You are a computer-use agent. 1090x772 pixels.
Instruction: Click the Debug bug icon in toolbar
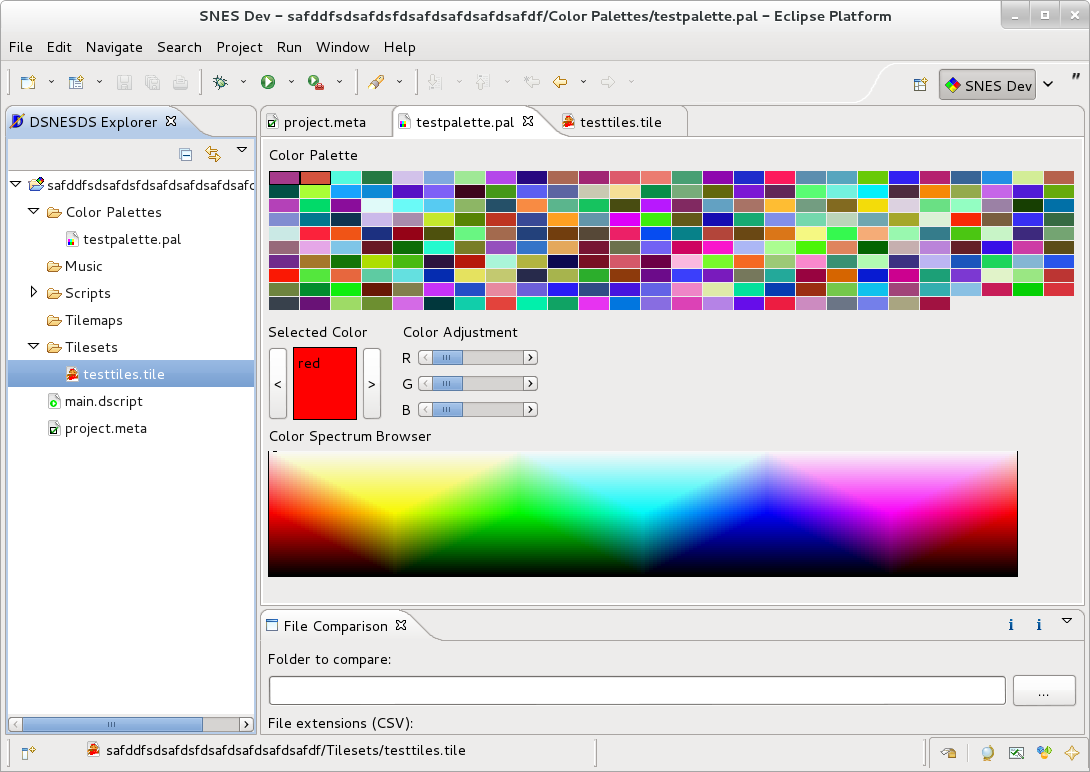[x=220, y=82]
